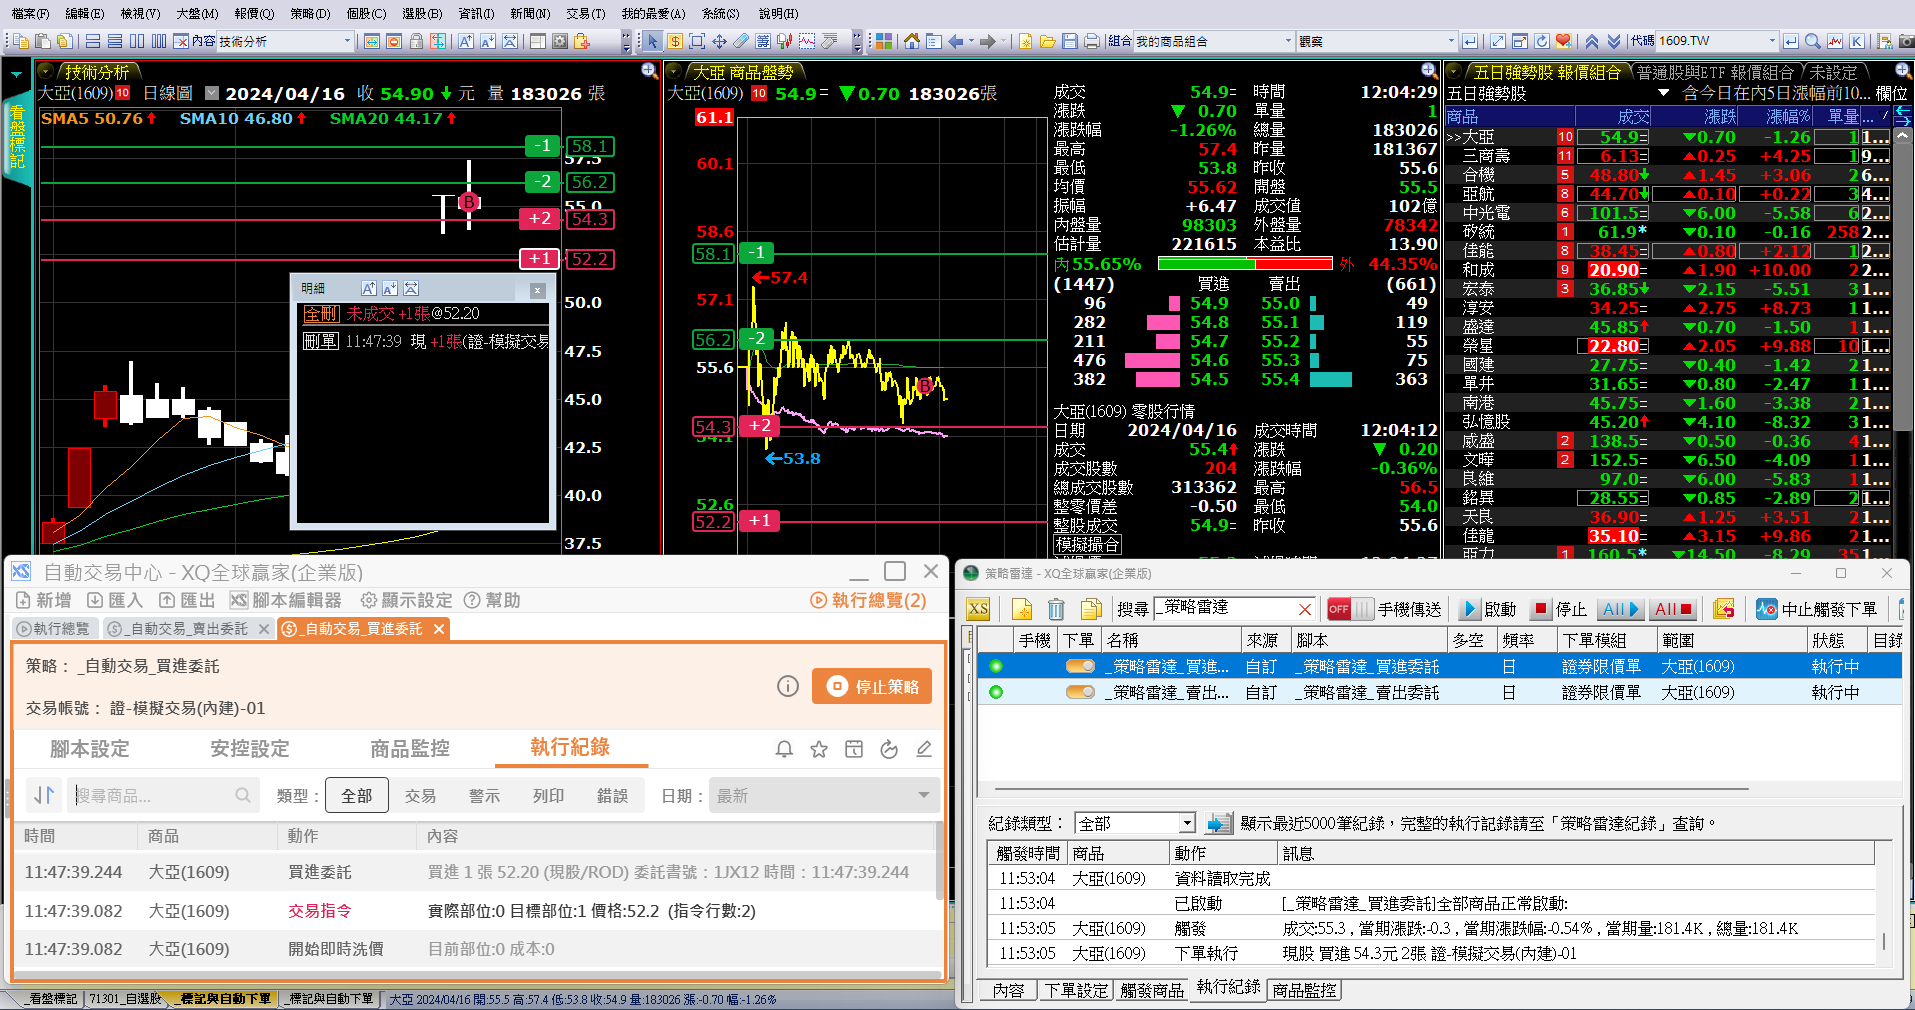
Task: Select the dollar sign tool in top toolbar
Action: coord(675,41)
